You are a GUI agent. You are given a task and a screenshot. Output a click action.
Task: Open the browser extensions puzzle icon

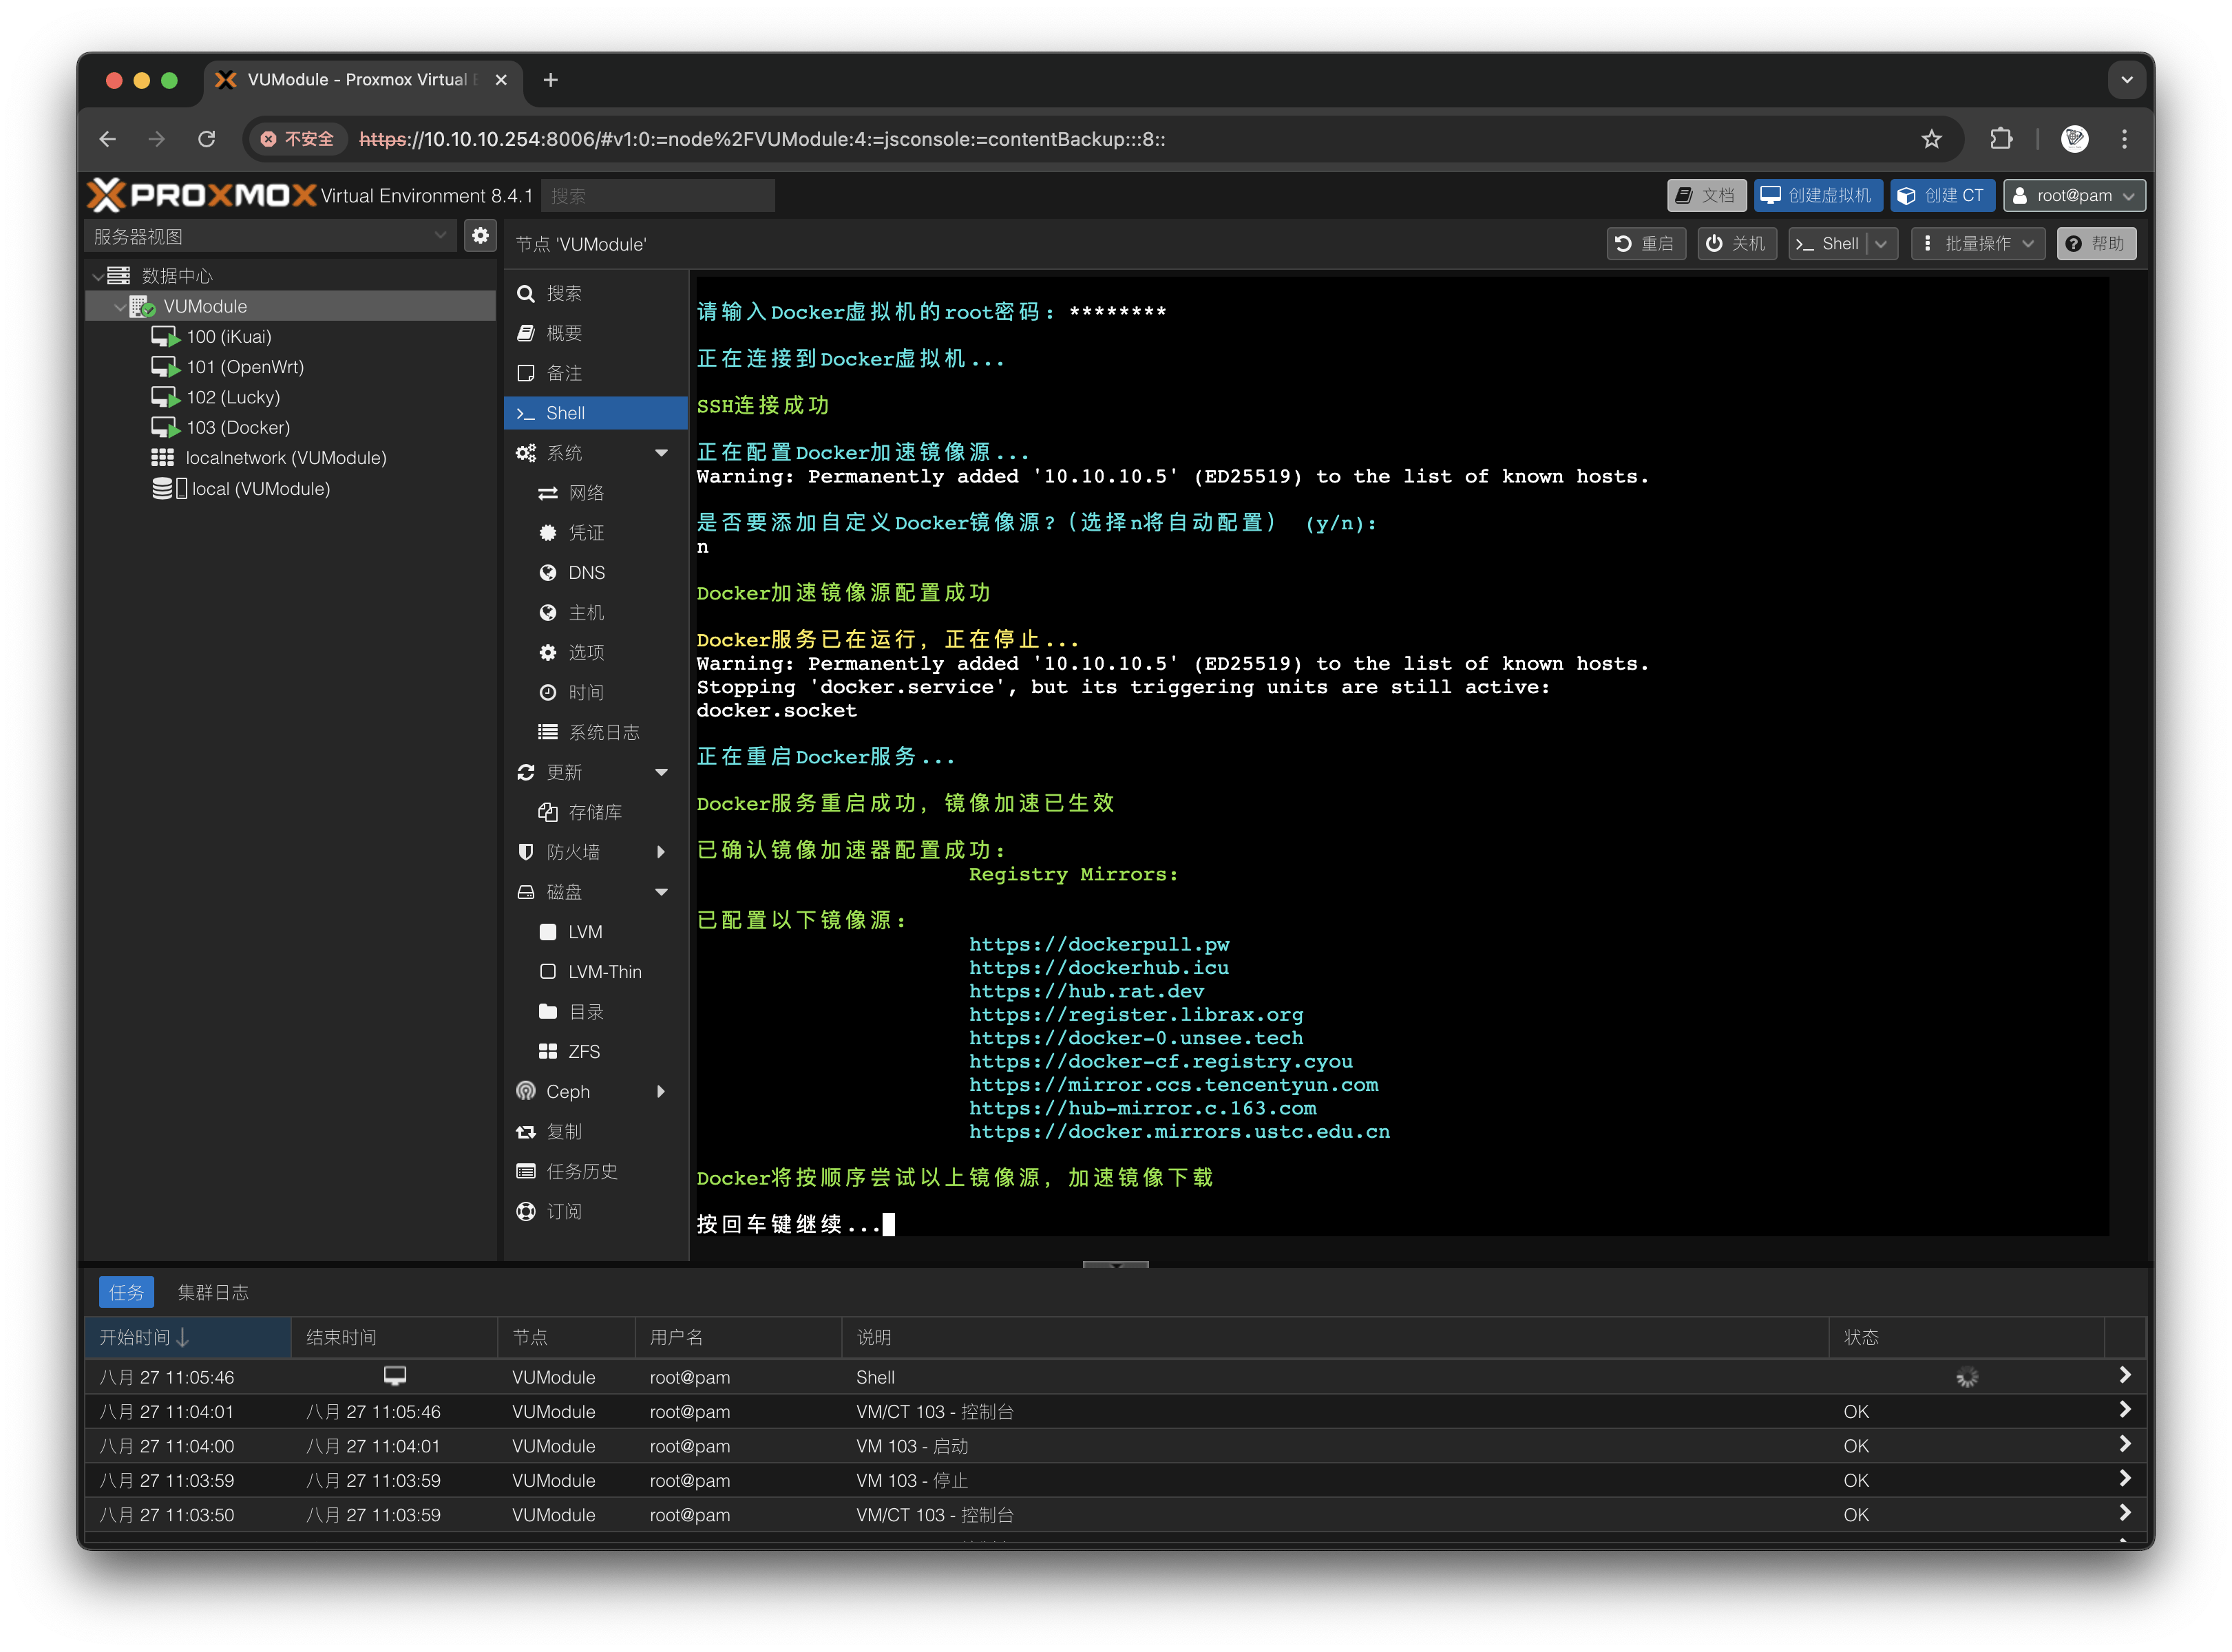coord(2001,139)
